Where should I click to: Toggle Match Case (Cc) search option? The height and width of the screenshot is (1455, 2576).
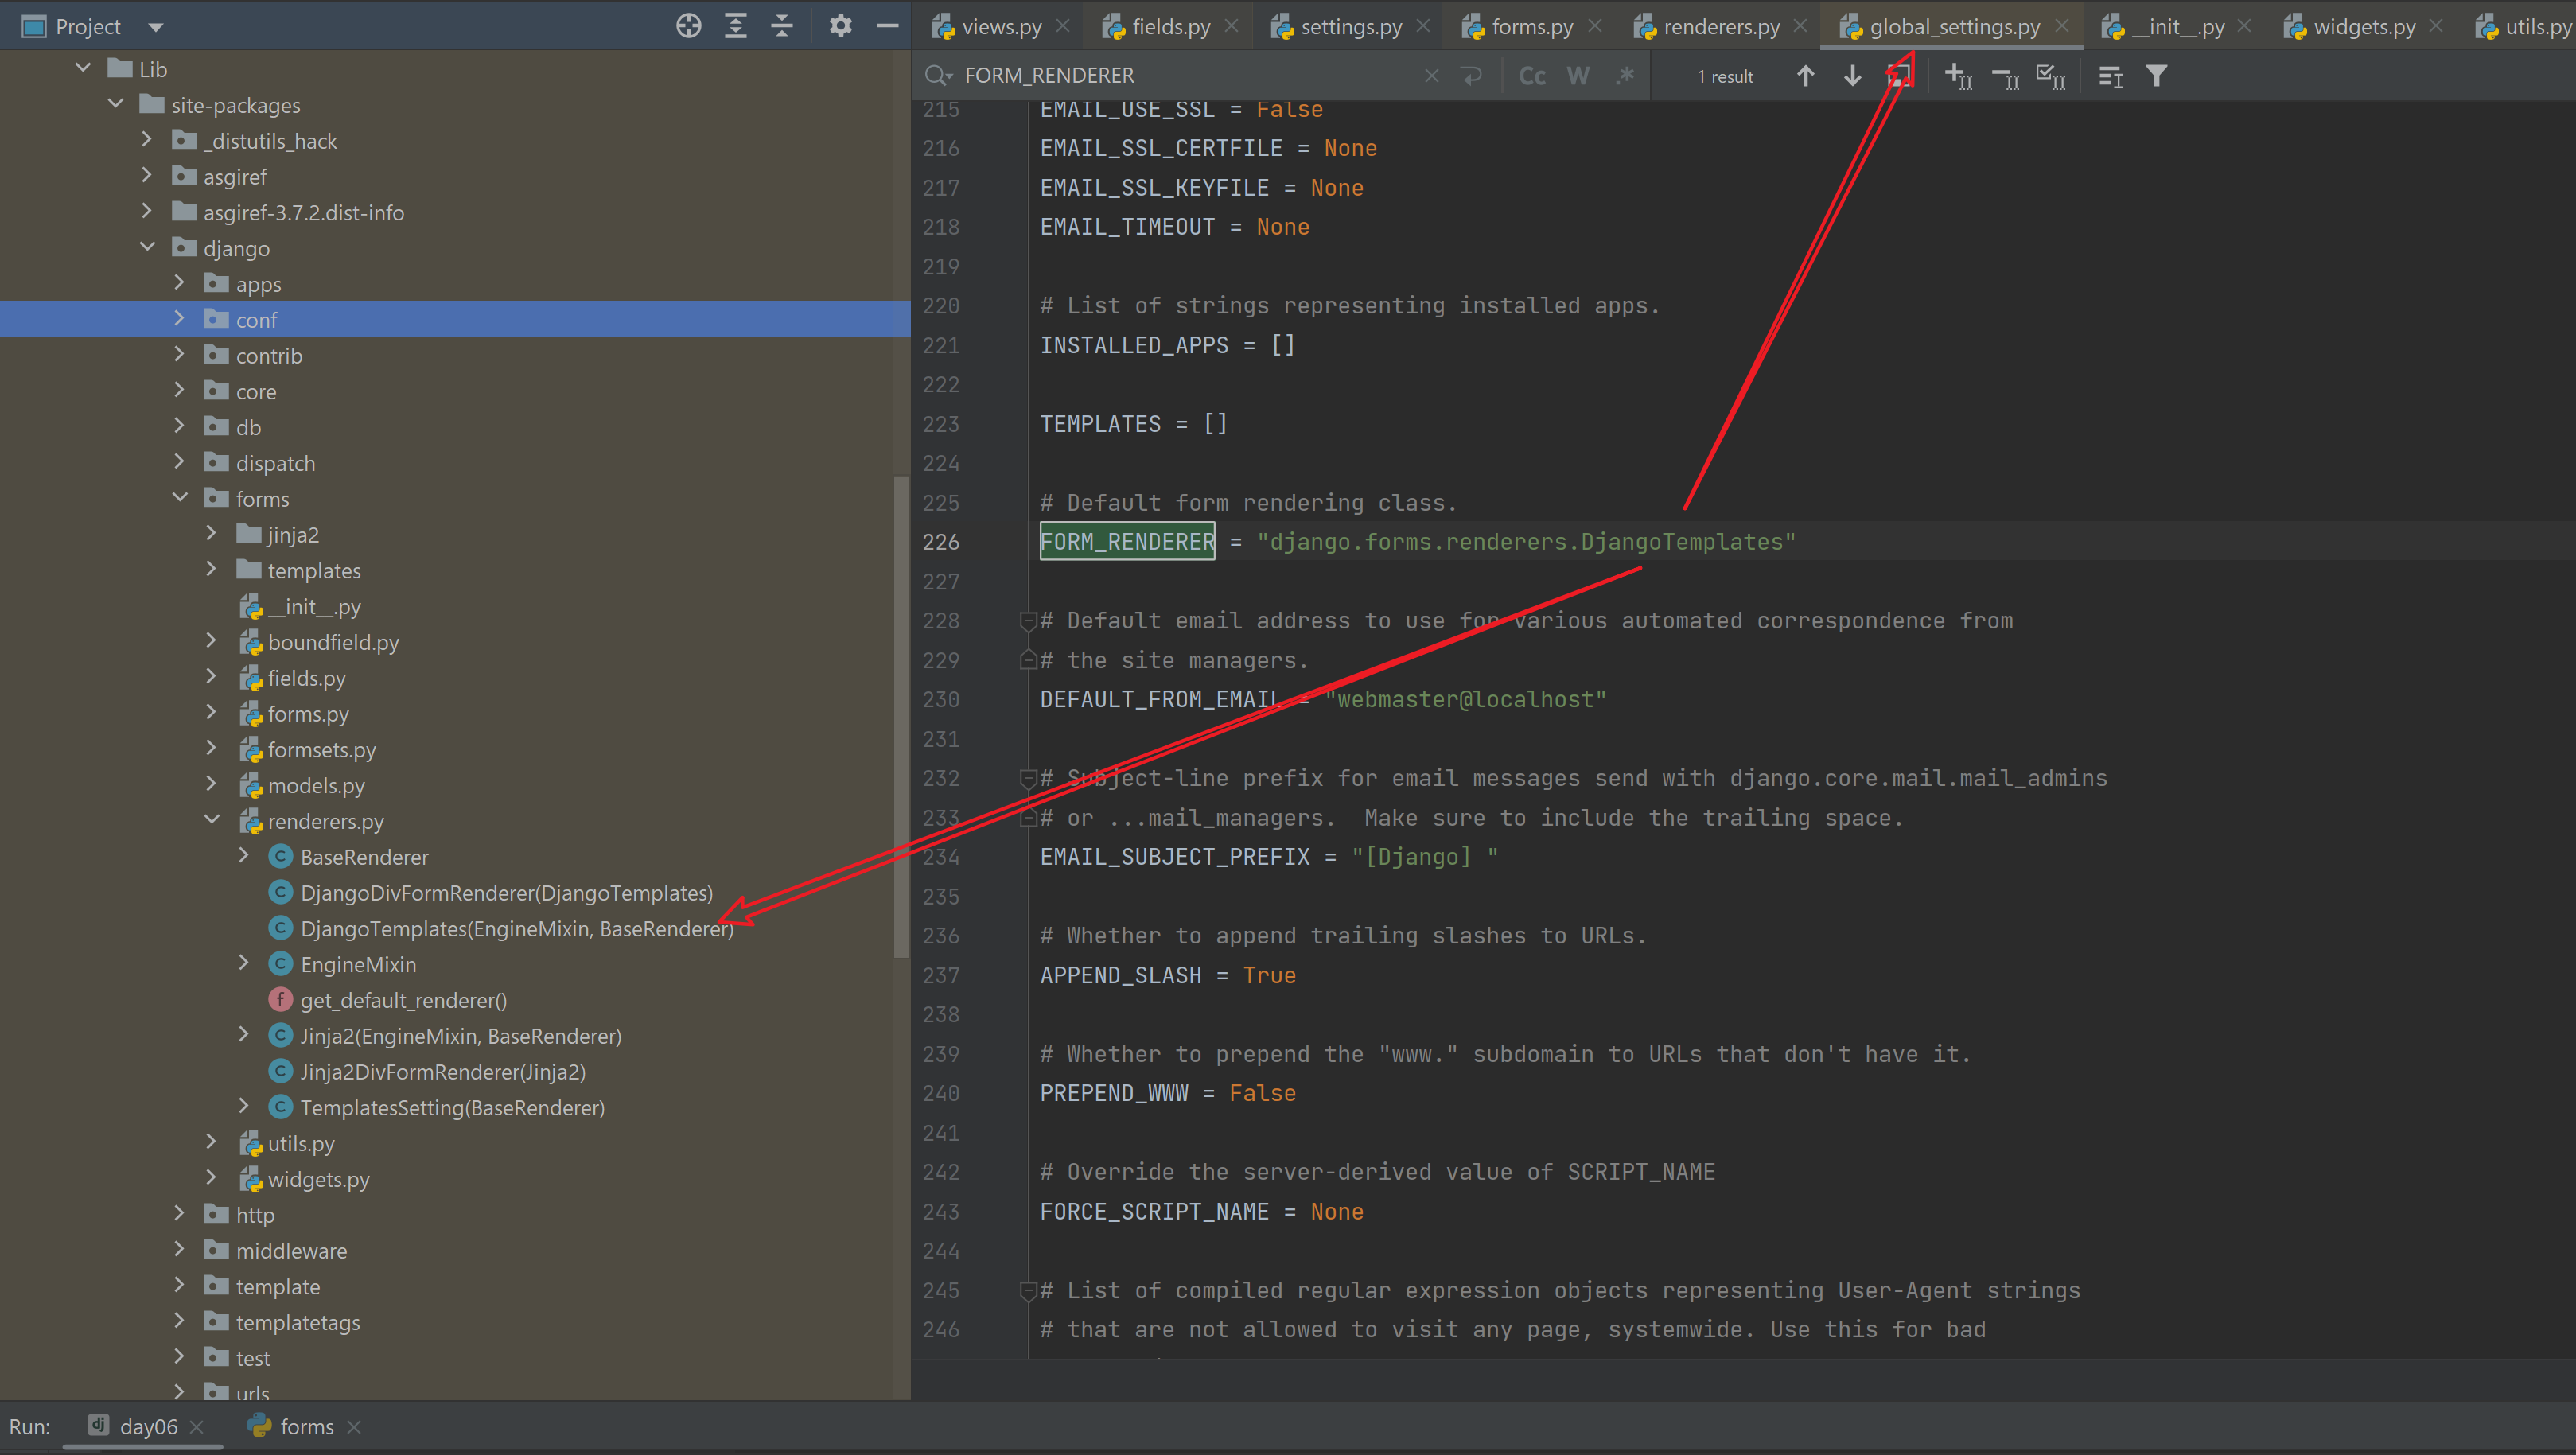click(x=1531, y=76)
